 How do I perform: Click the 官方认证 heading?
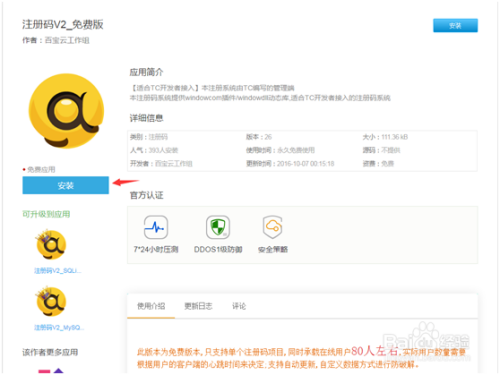coord(146,195)
